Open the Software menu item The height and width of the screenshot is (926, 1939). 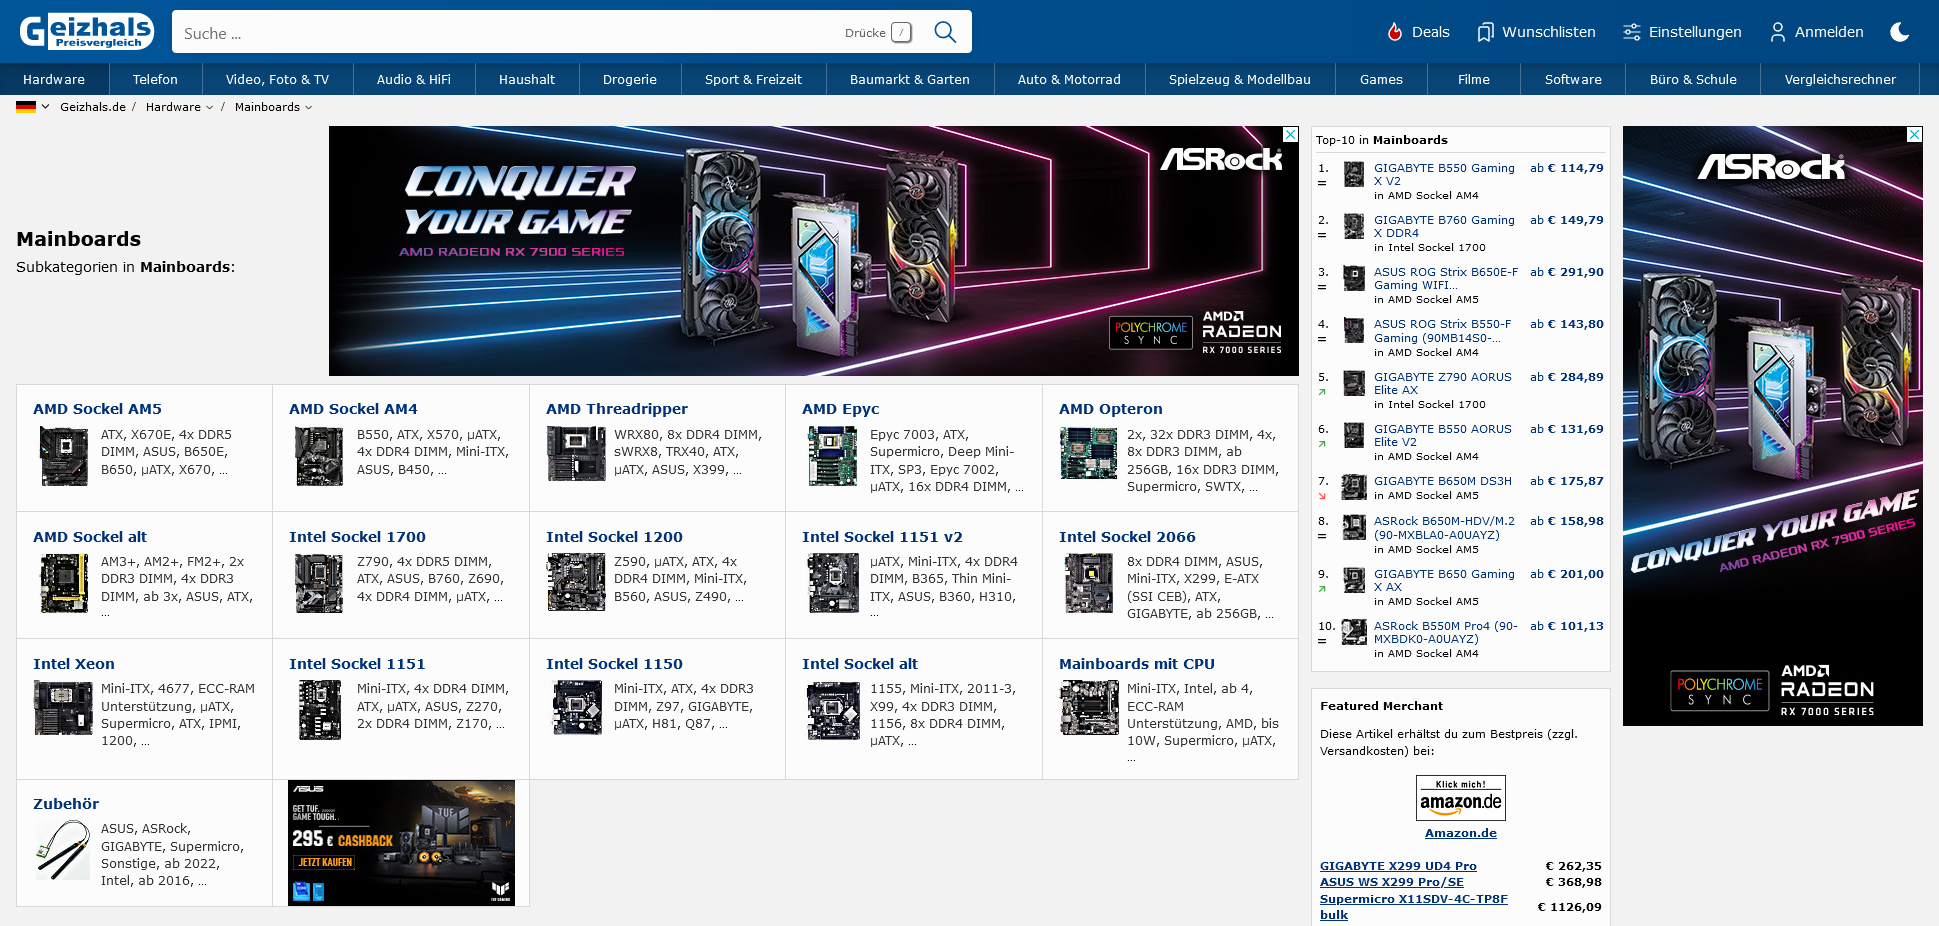[1572, 79]
